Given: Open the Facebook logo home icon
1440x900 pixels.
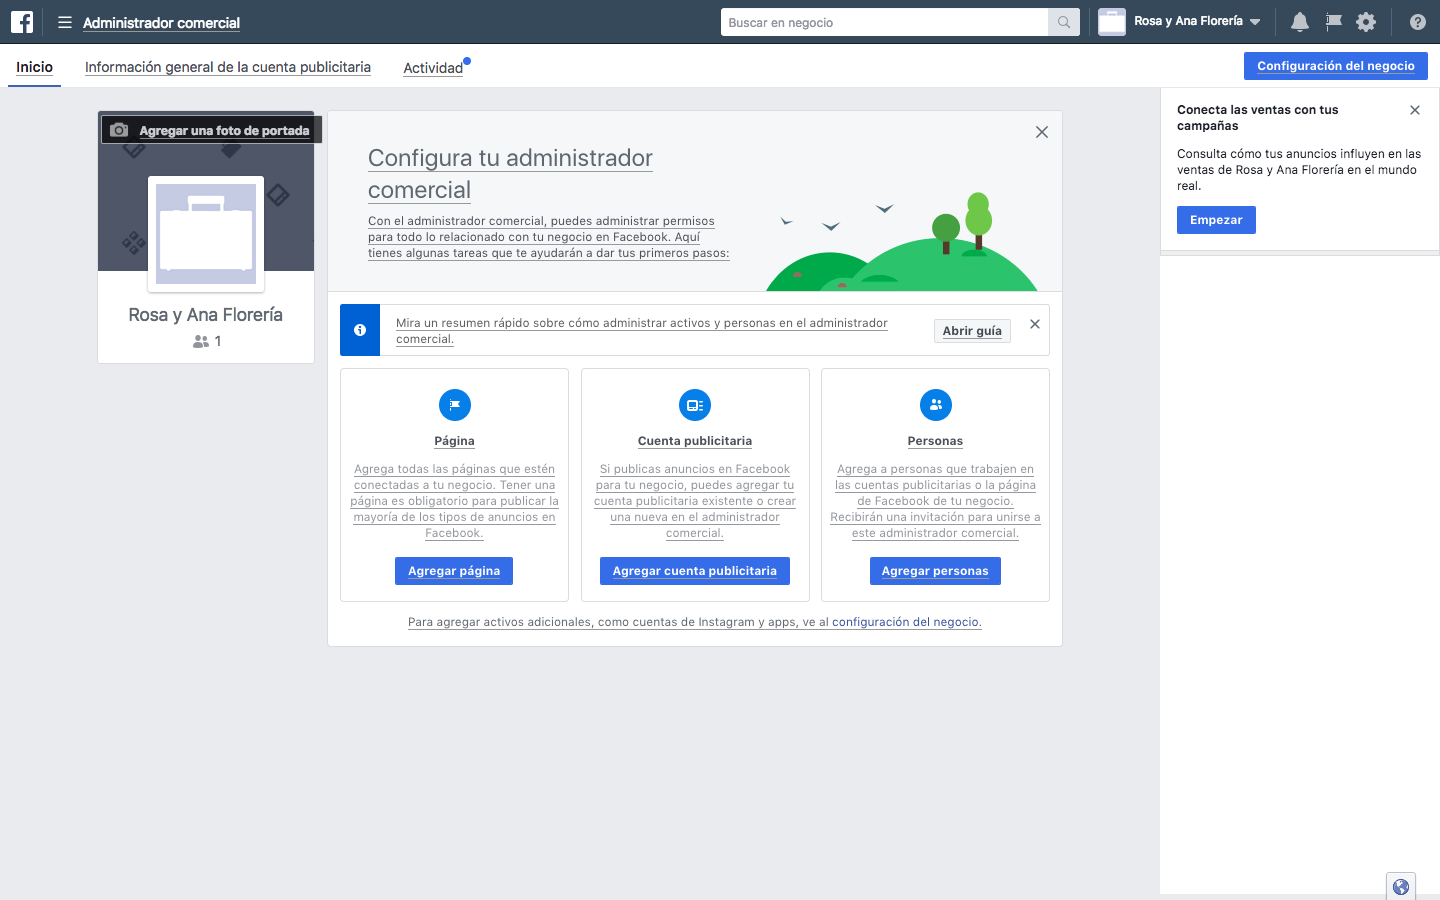Looking at the screenshot, I should (x=22, y=22).
